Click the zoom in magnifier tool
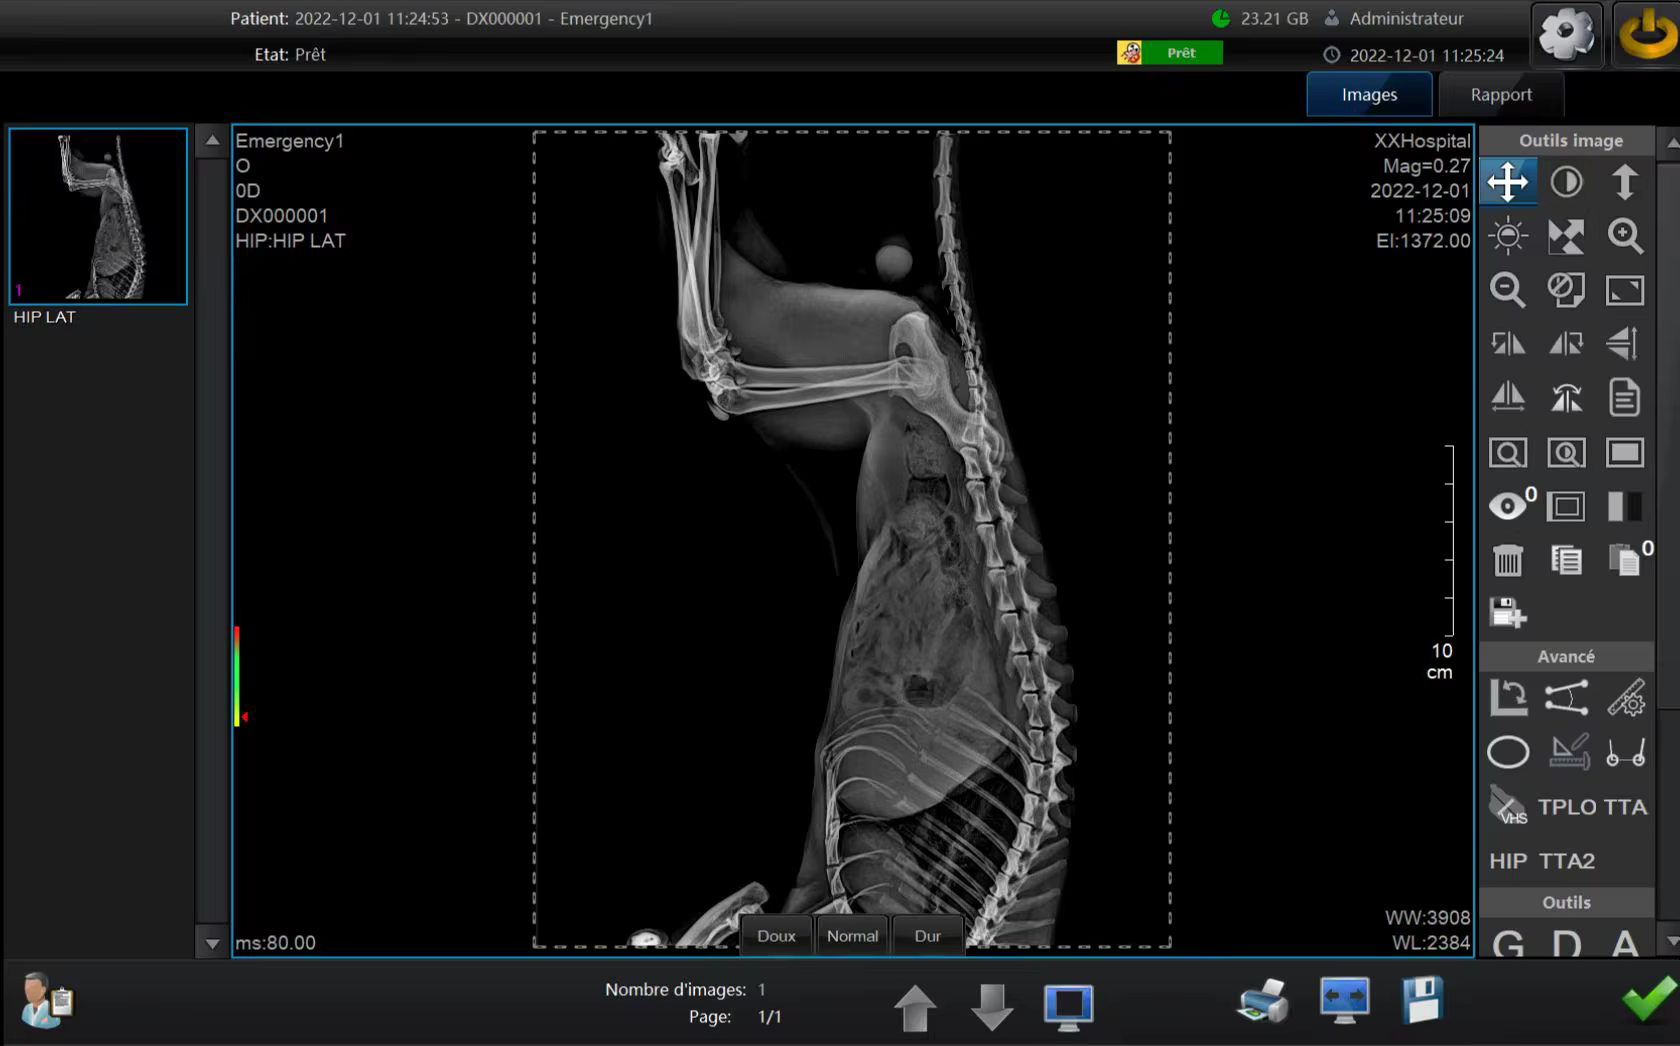1680x1046 pixels. (1624, 236)
